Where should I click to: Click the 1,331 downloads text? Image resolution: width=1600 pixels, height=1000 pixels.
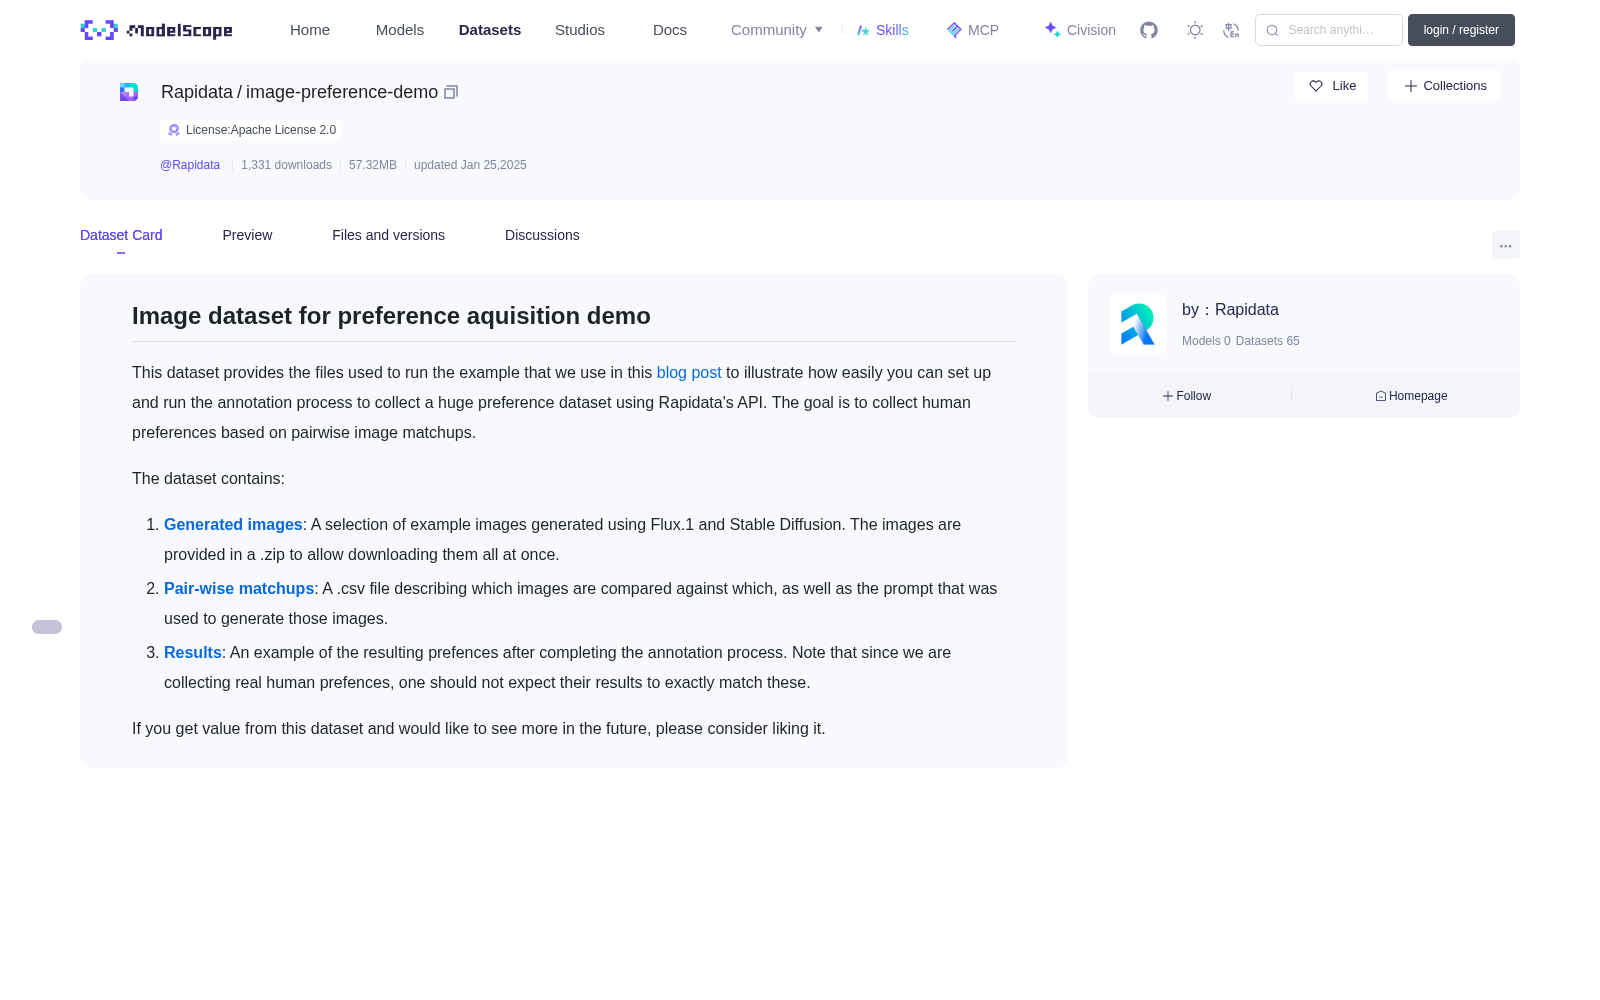tap(286, 165)
